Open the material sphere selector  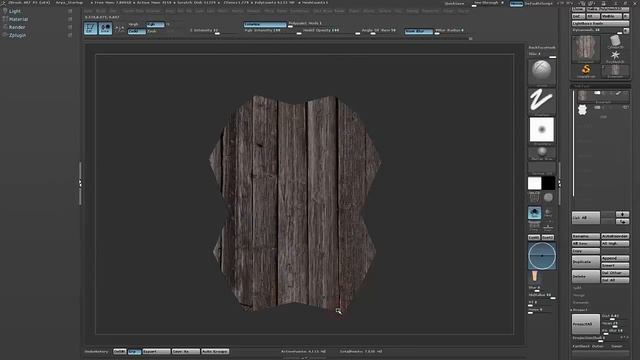[542, 153]
